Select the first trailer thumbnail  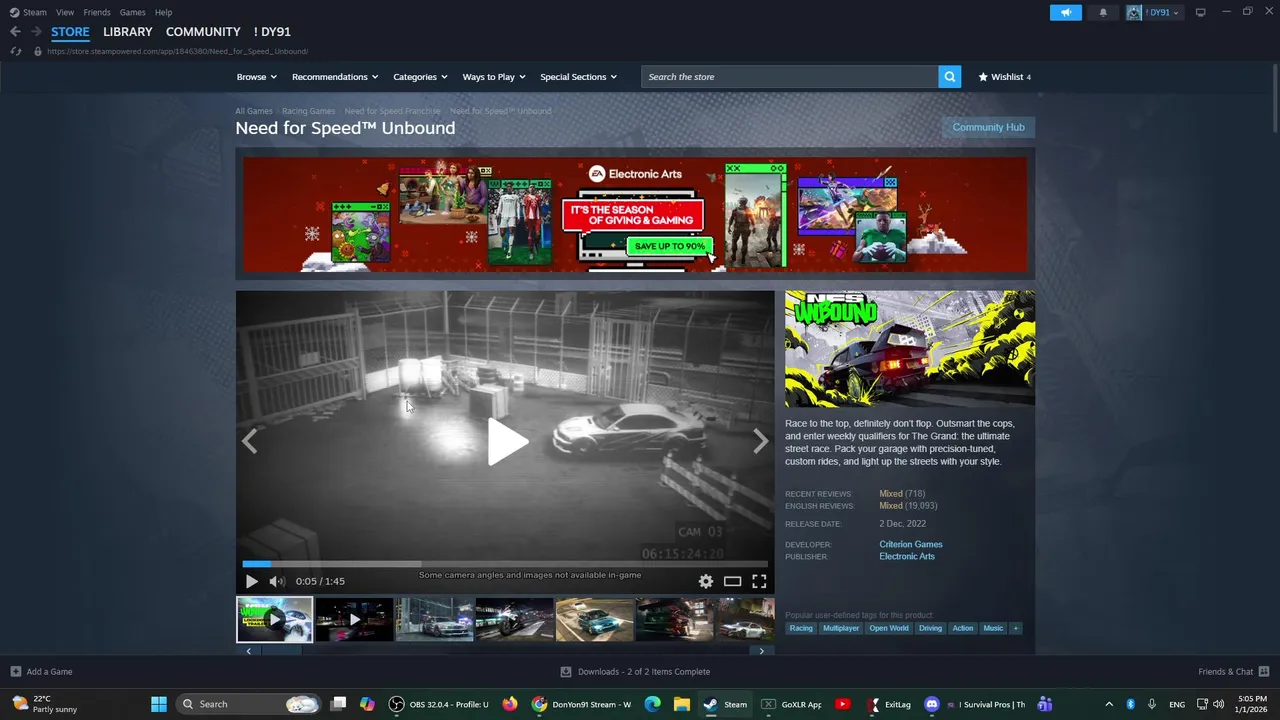click(x=274, y=619)
